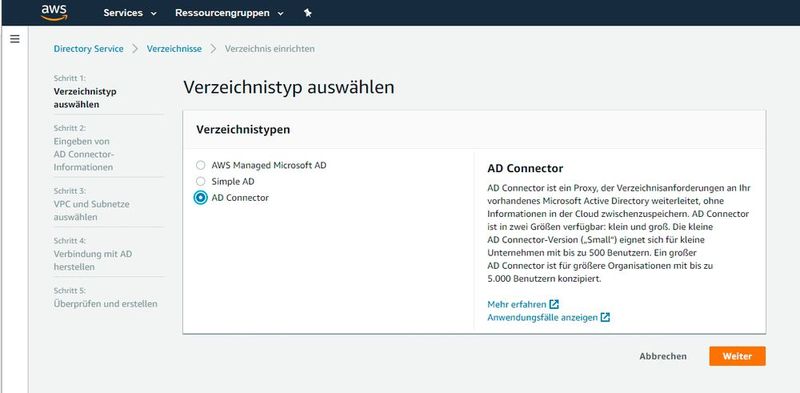Go to the Directory Service breadcrumb
The image size is (800, 393).
click(88, 48)
